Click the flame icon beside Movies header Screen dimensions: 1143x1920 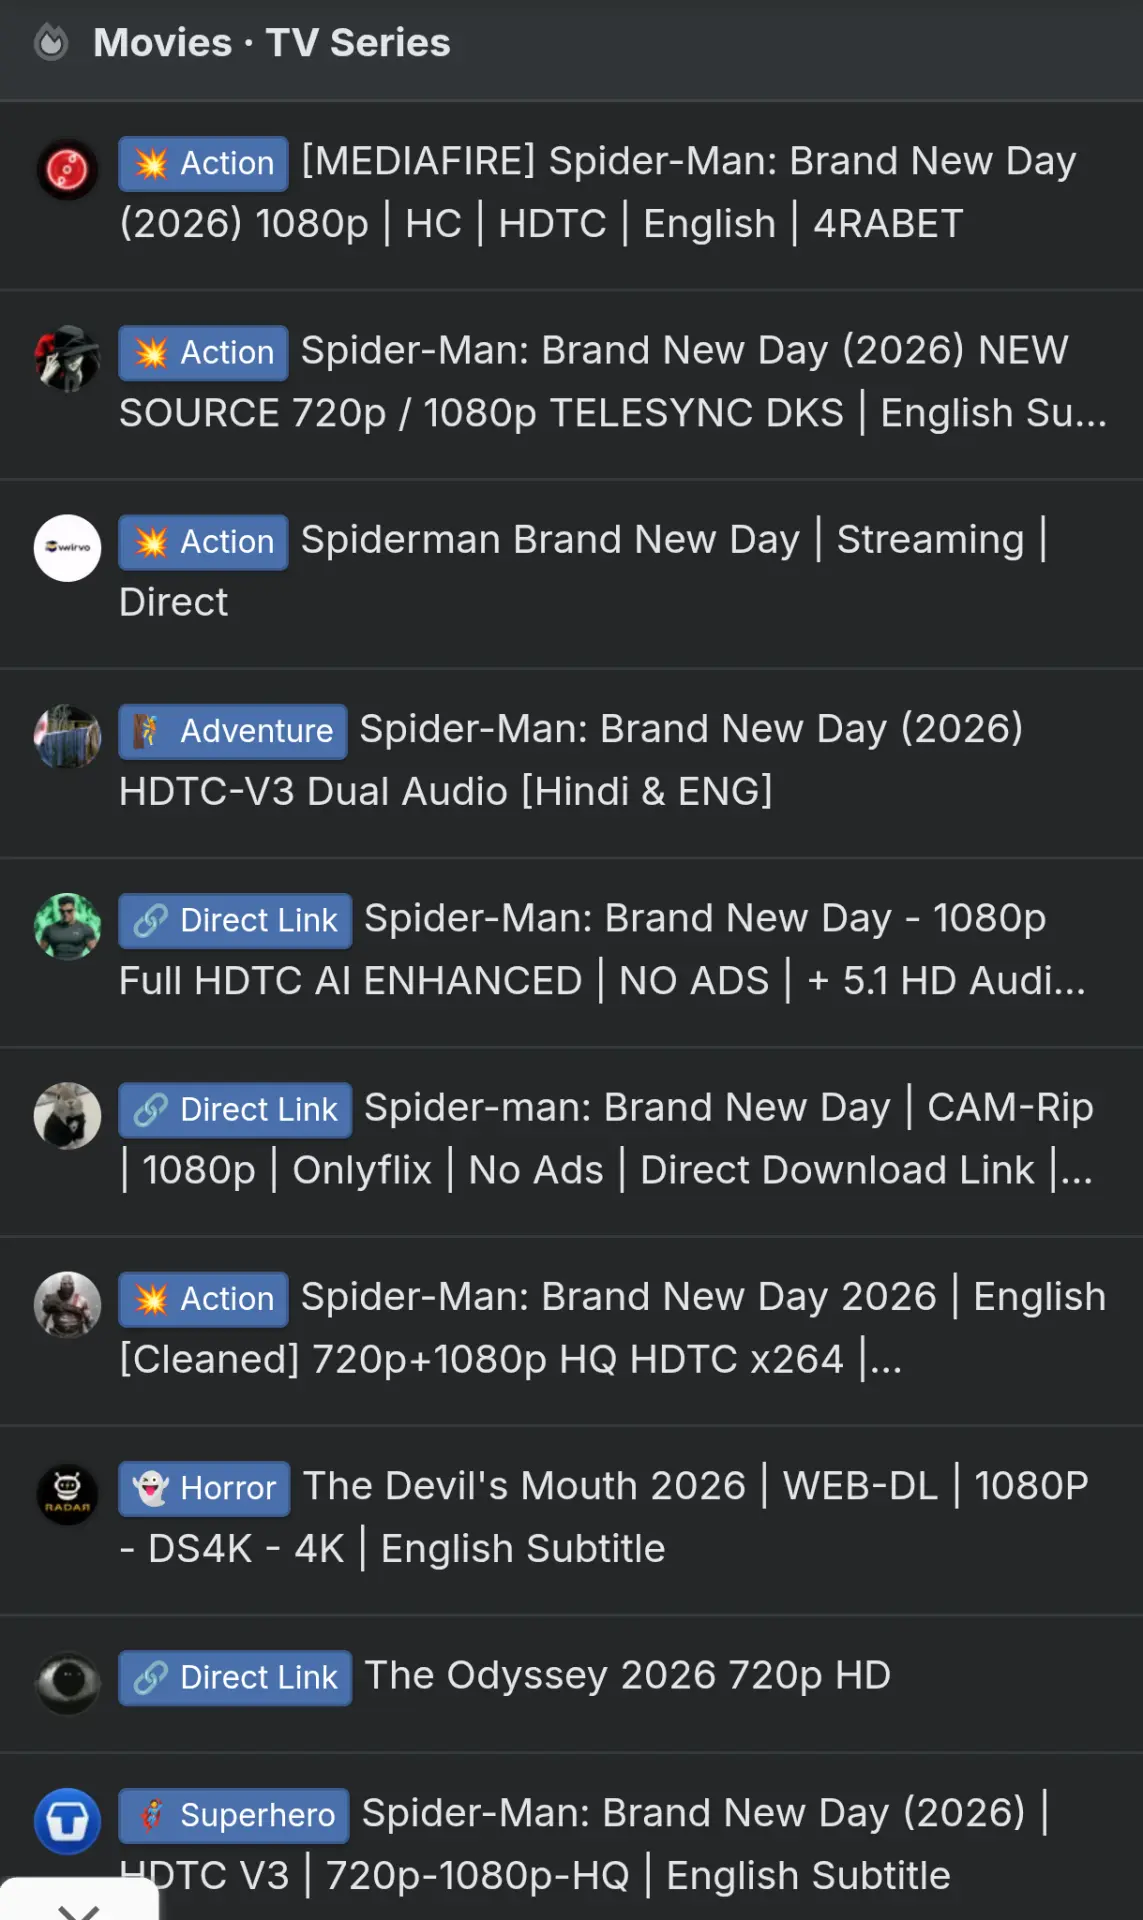(x=51, y=43)
